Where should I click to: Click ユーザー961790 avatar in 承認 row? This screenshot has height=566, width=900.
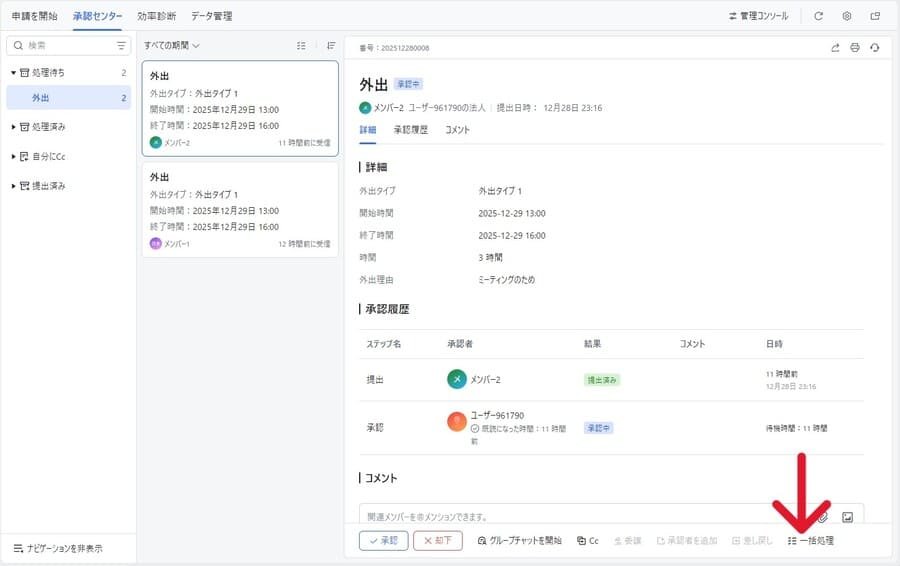(x=457, y=422)
